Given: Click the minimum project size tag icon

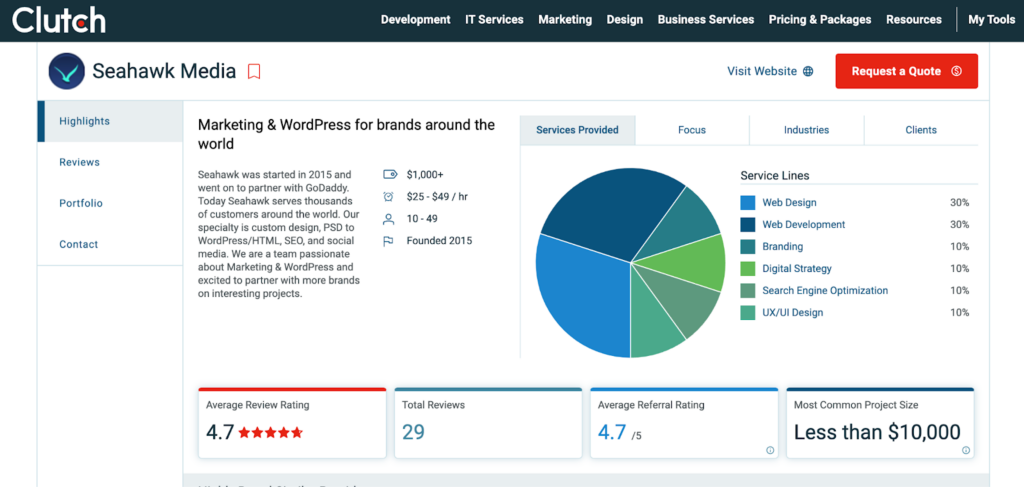Looking at the screenshot, I should click(x=390, y=174).
